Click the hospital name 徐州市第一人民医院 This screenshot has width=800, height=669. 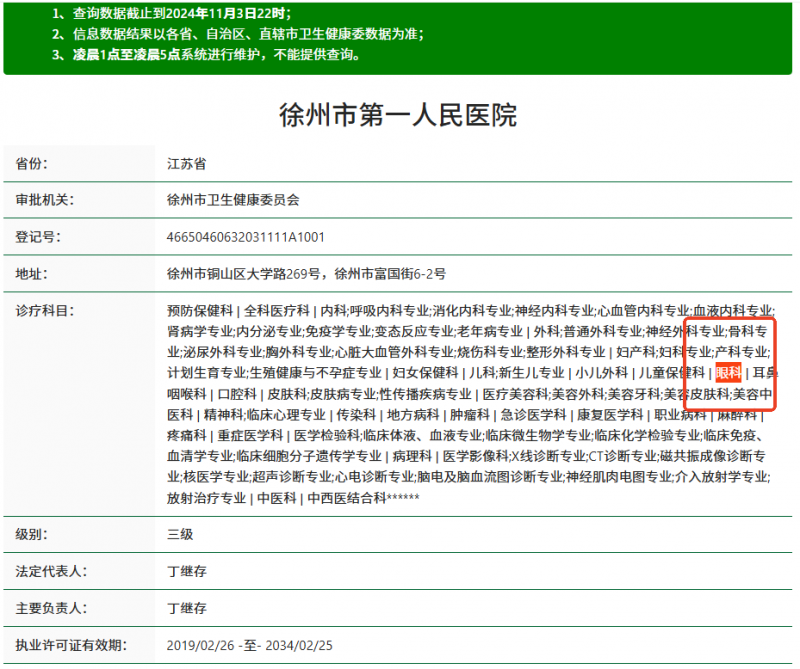point(399,114)
